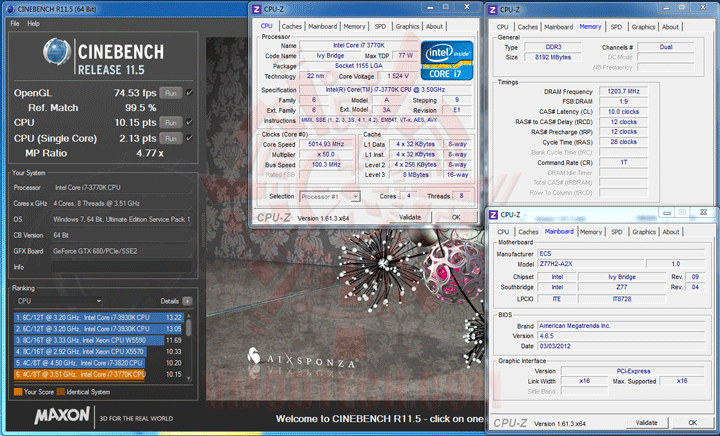
Task: Click the Intel Core i7 logo badge
Action: pyautogui.click(x=447, y=61)
